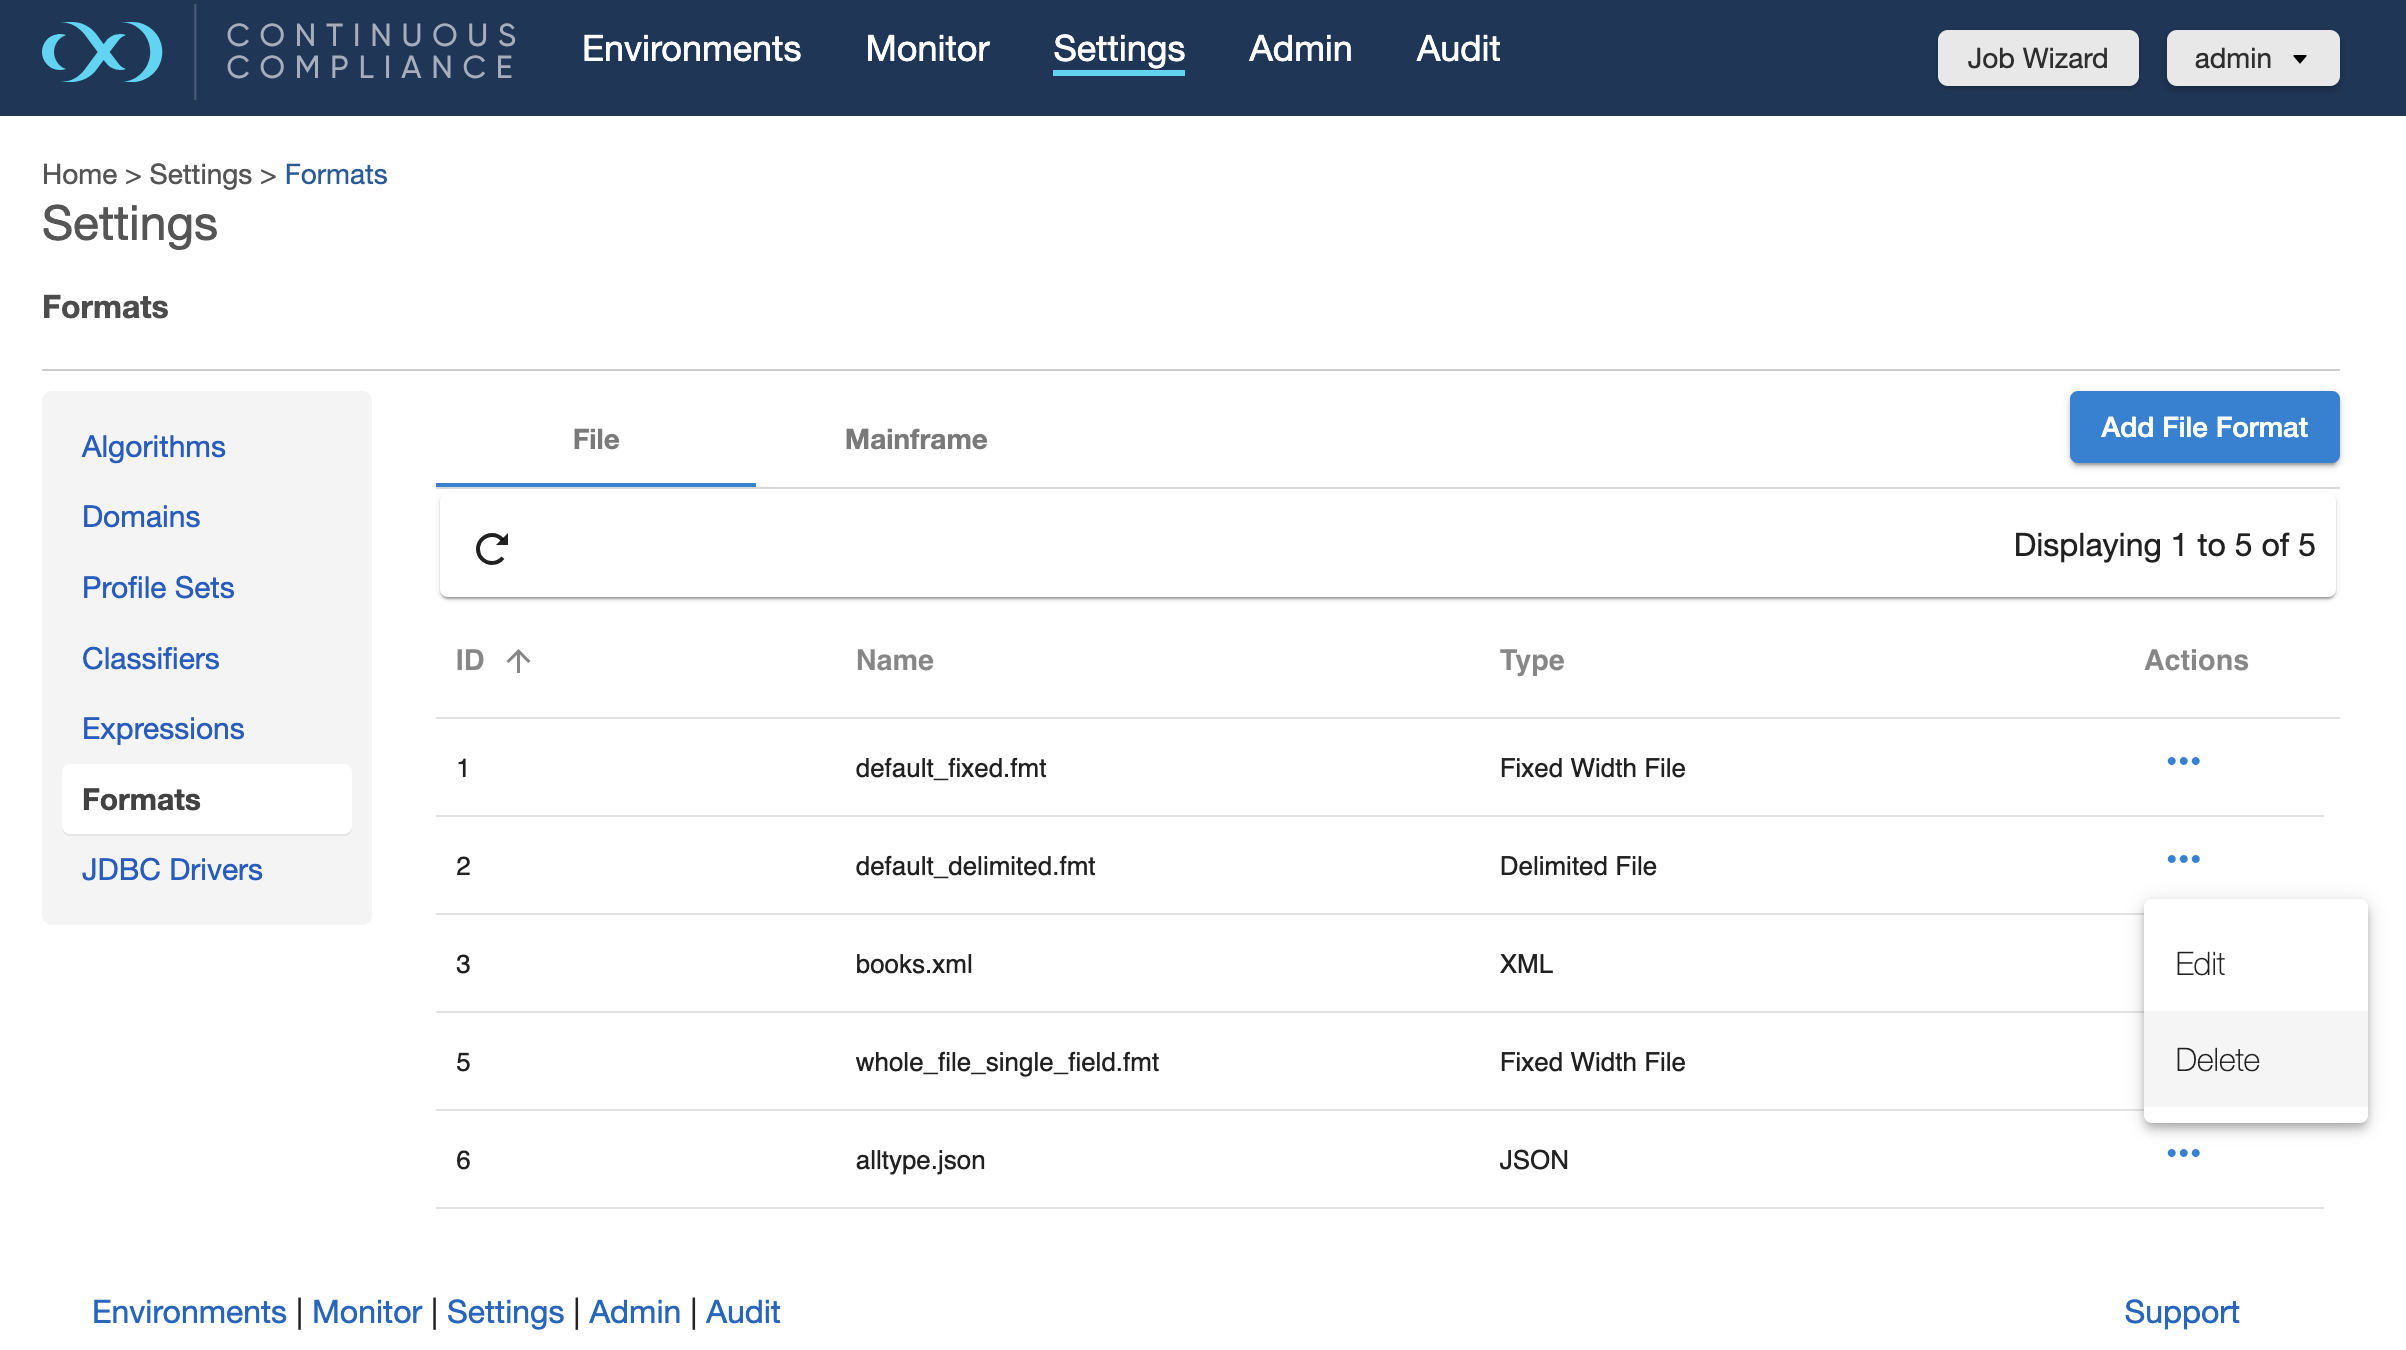2406x1350 pixels.
Task: Launch the Job Wizard
Action: [x=2037, y=58]
